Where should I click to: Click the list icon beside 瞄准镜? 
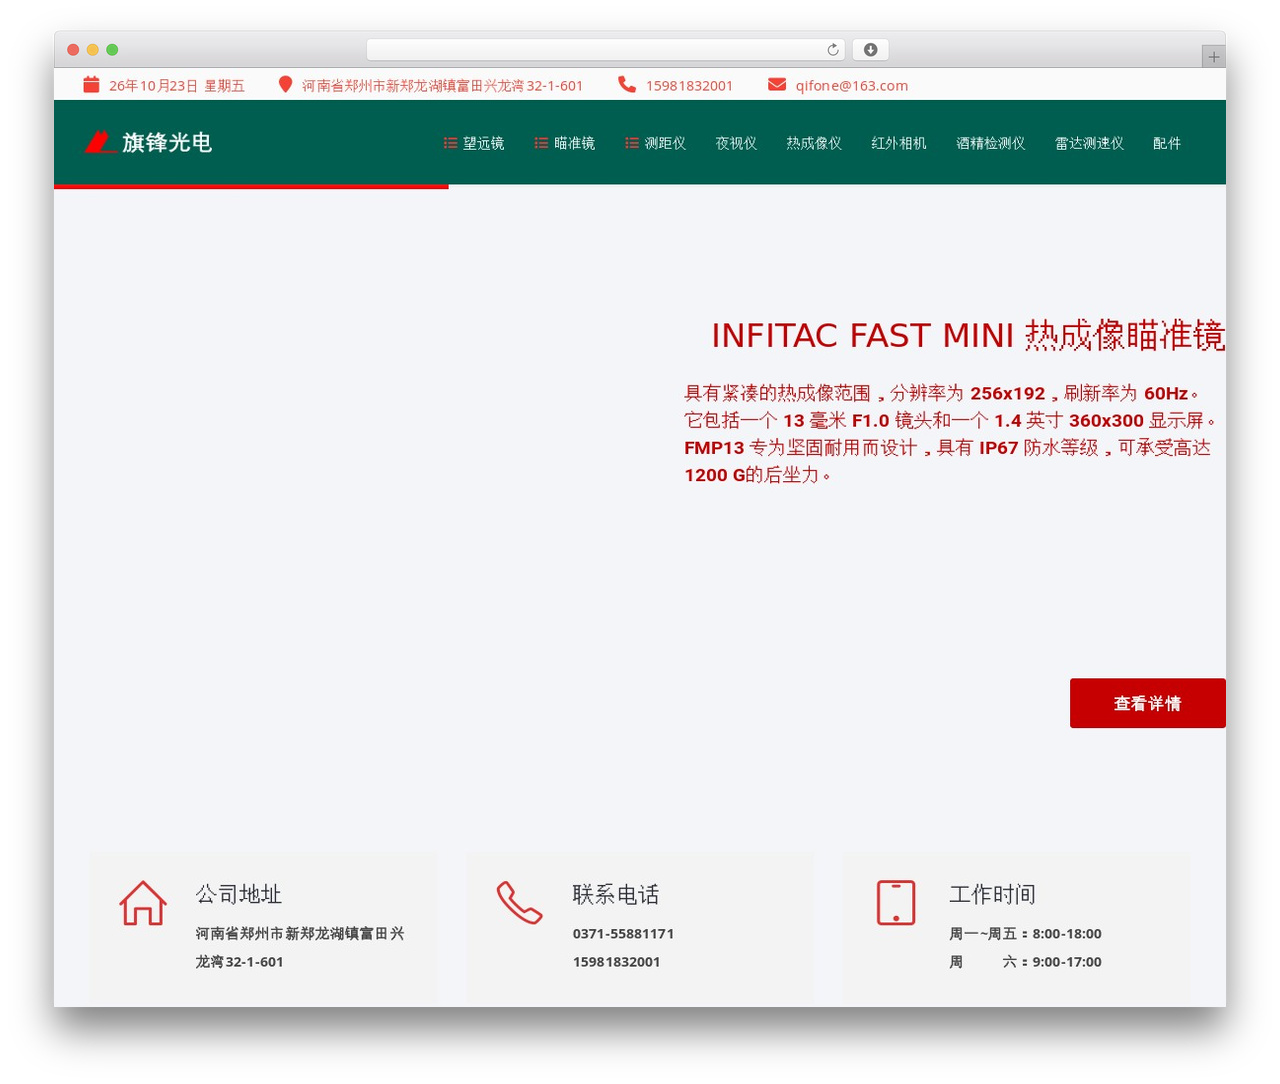coord(541,143)
